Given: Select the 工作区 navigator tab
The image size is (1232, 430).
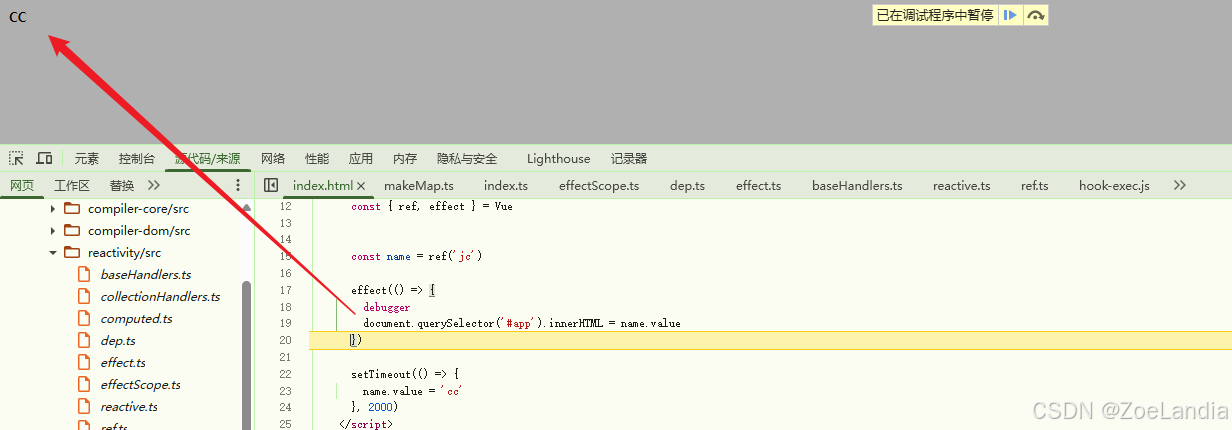Looking at the screenshot, I should click(72, 185).
